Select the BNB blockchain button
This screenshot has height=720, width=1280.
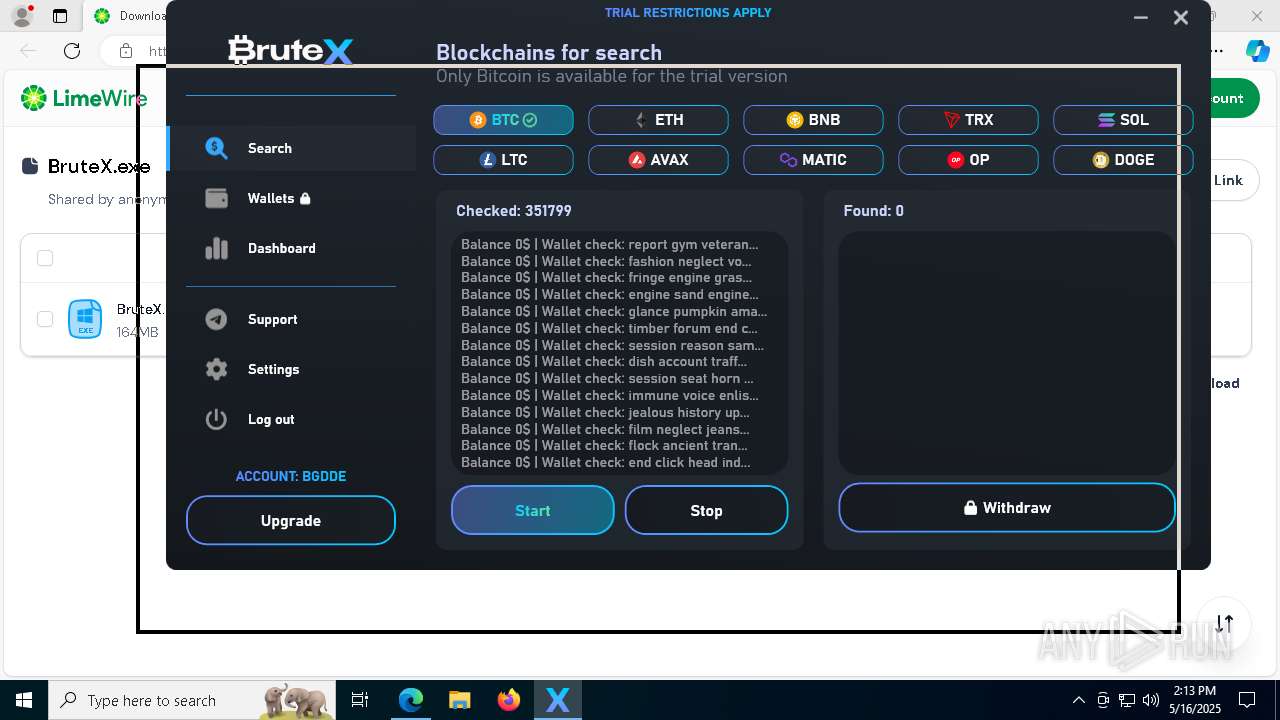click(813, 120)
